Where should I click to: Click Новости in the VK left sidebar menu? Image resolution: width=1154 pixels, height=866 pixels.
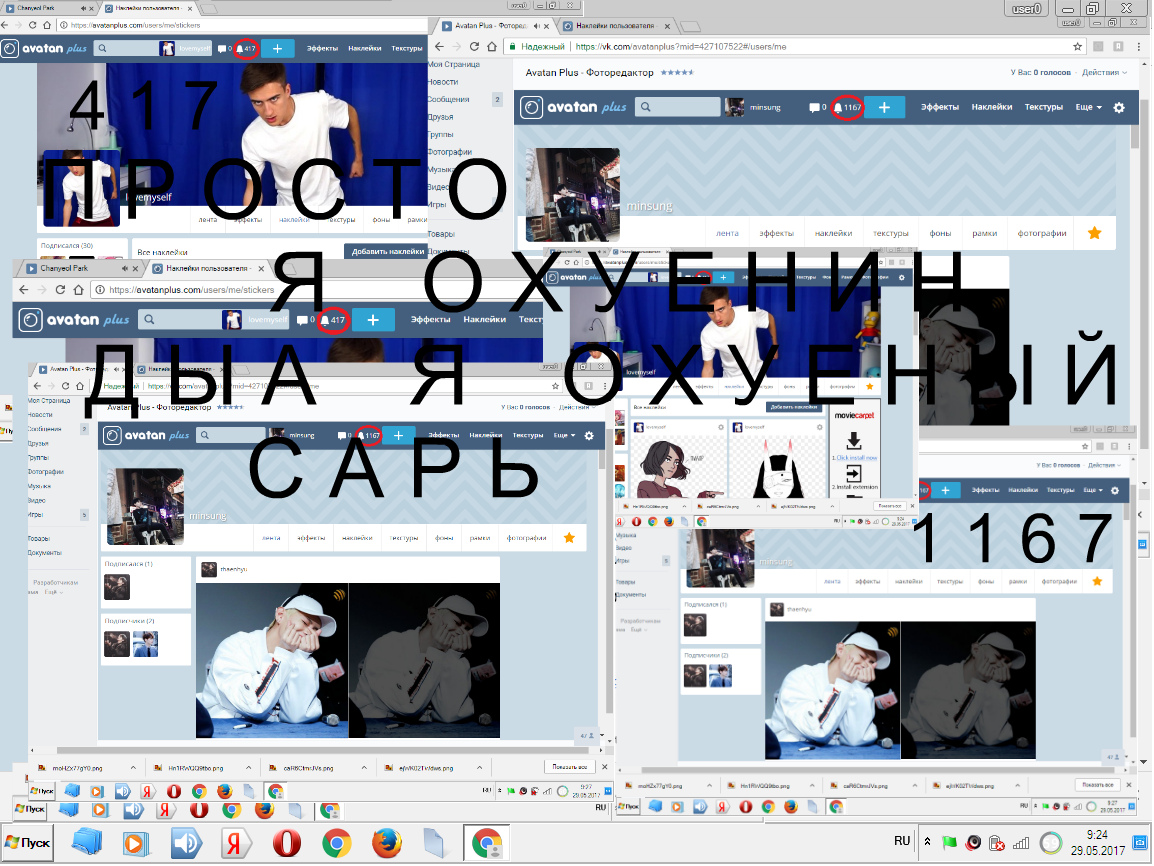pos(443,82)
